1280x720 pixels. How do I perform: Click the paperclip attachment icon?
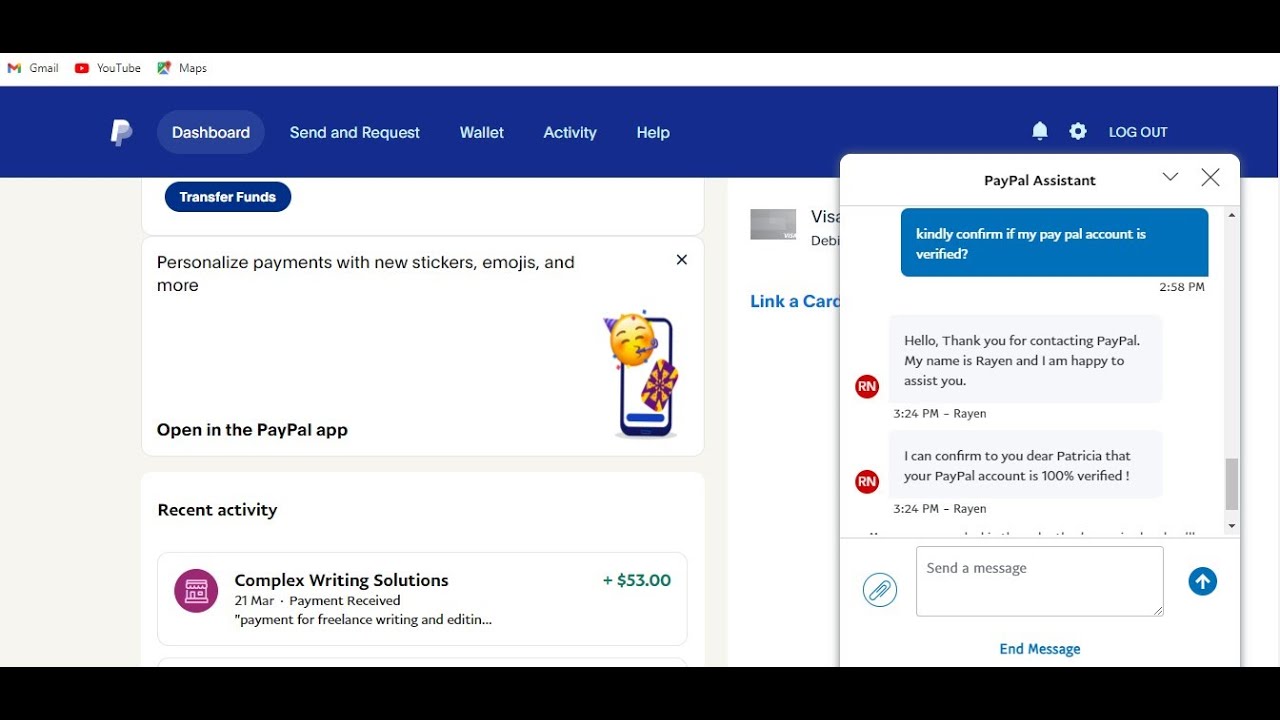[x=880, y=590]
